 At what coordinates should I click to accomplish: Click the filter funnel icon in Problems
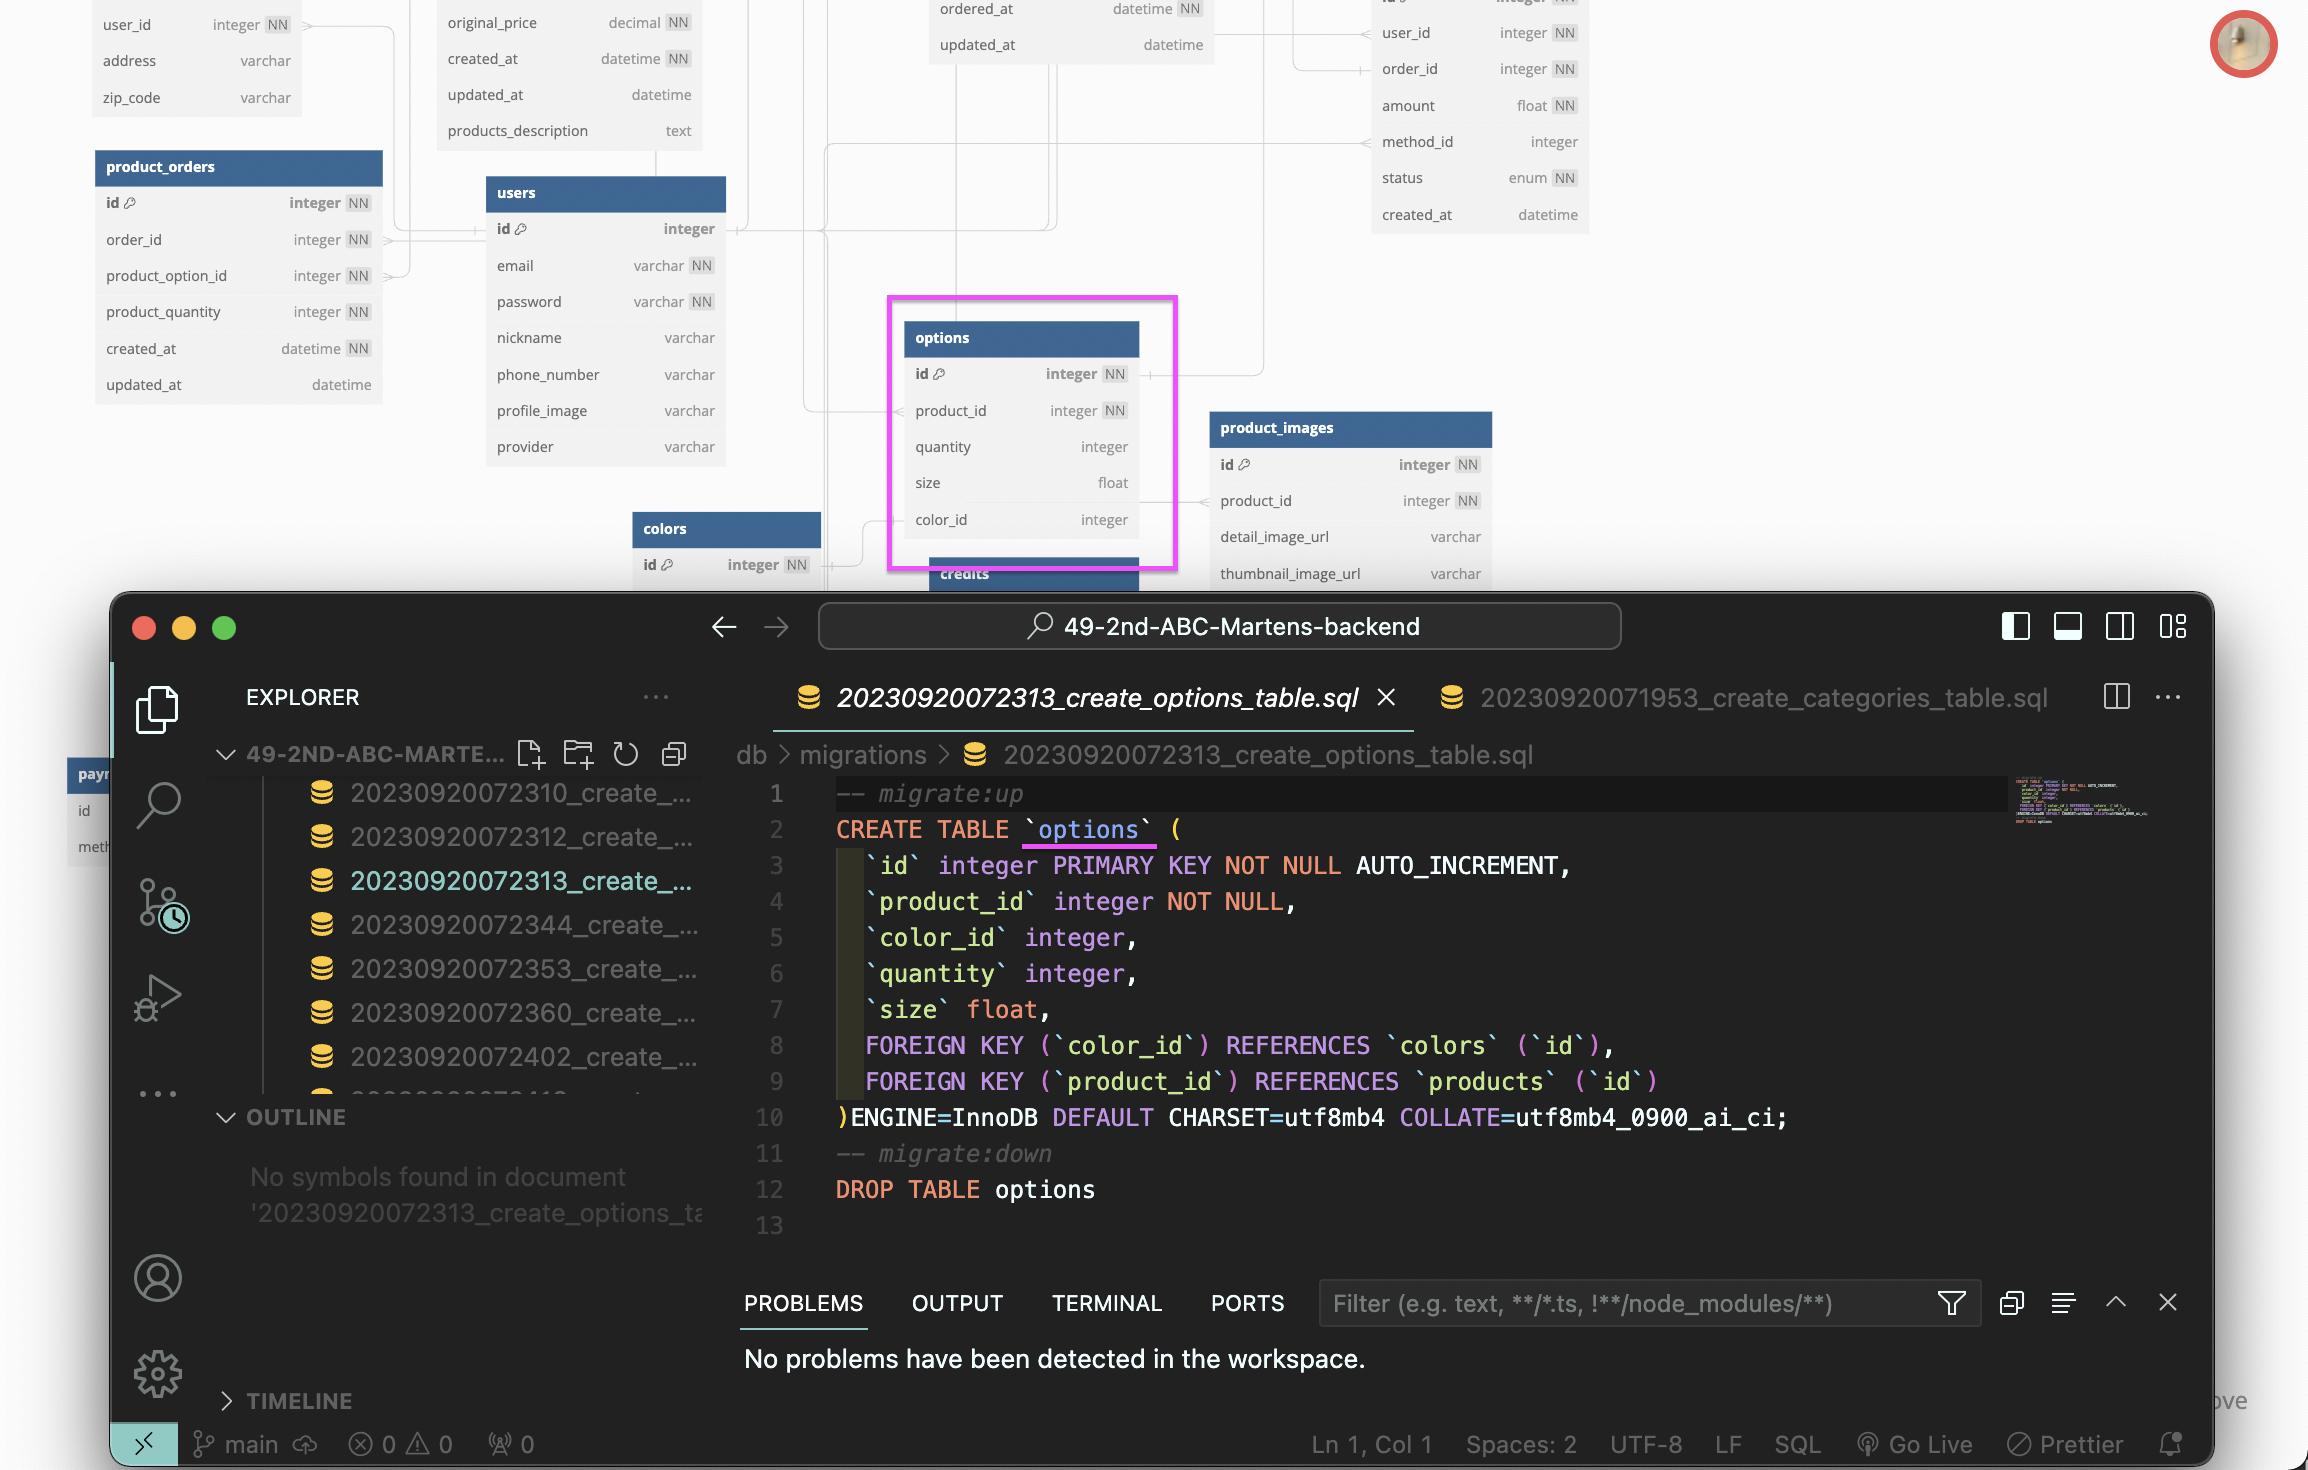pyautogui.click(x=1951, y=1303)
